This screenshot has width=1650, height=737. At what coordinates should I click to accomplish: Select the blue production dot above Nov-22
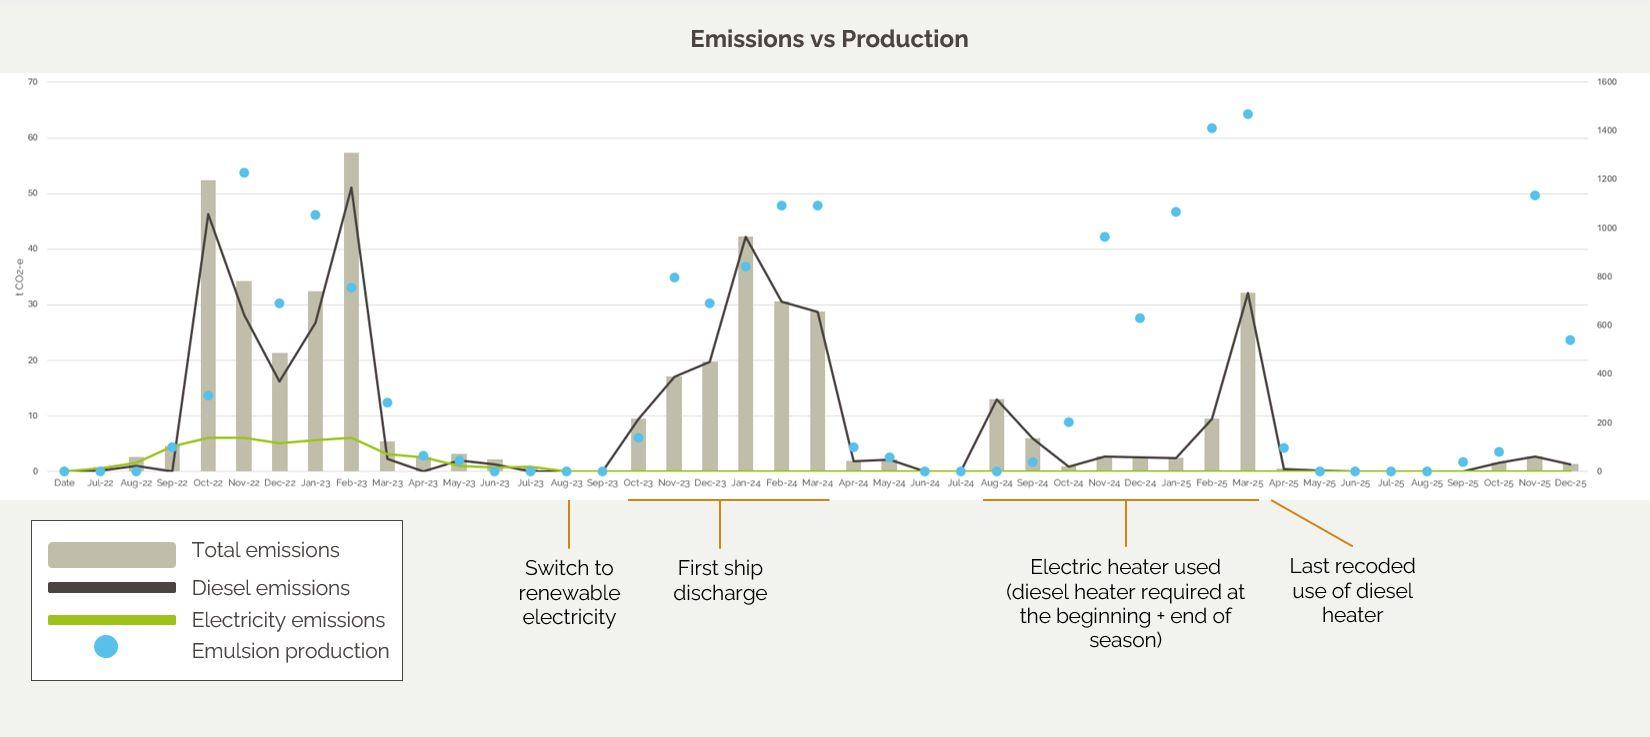[x=244, y=173]
